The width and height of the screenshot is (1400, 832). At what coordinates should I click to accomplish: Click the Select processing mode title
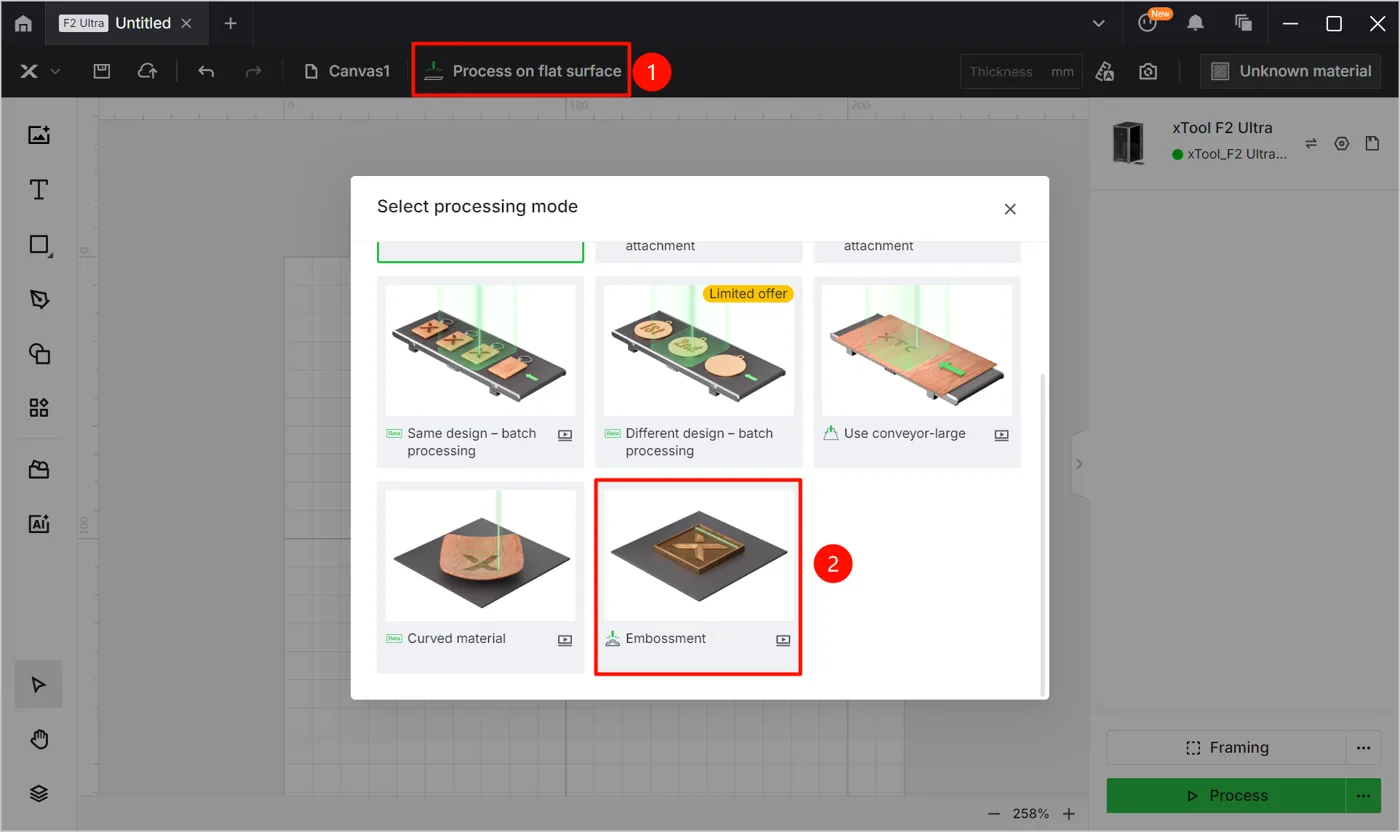477,207
